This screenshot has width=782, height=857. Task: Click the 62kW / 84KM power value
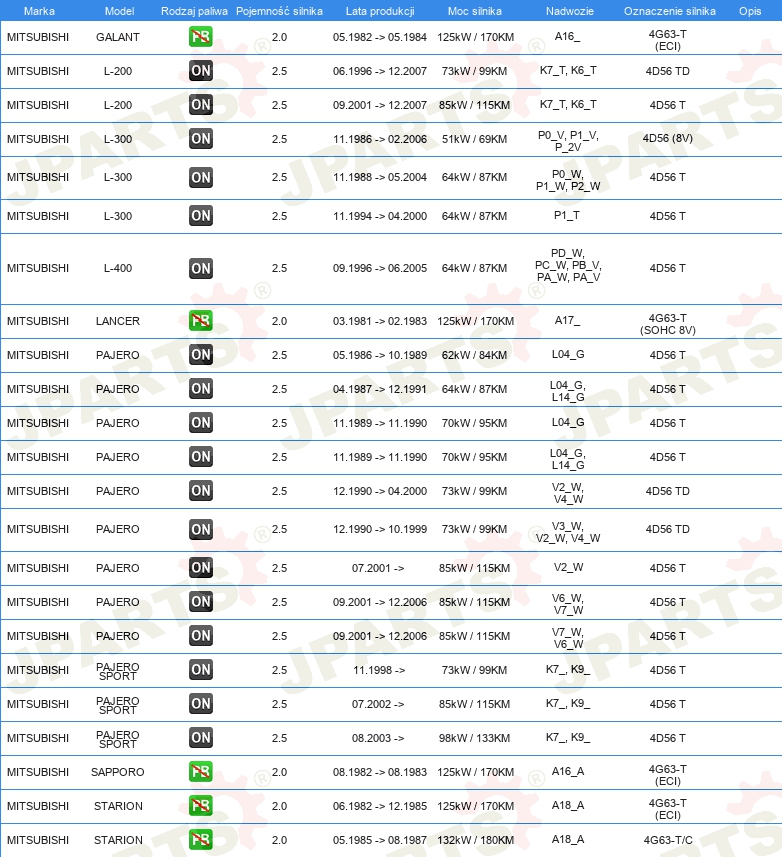[474, 355]
